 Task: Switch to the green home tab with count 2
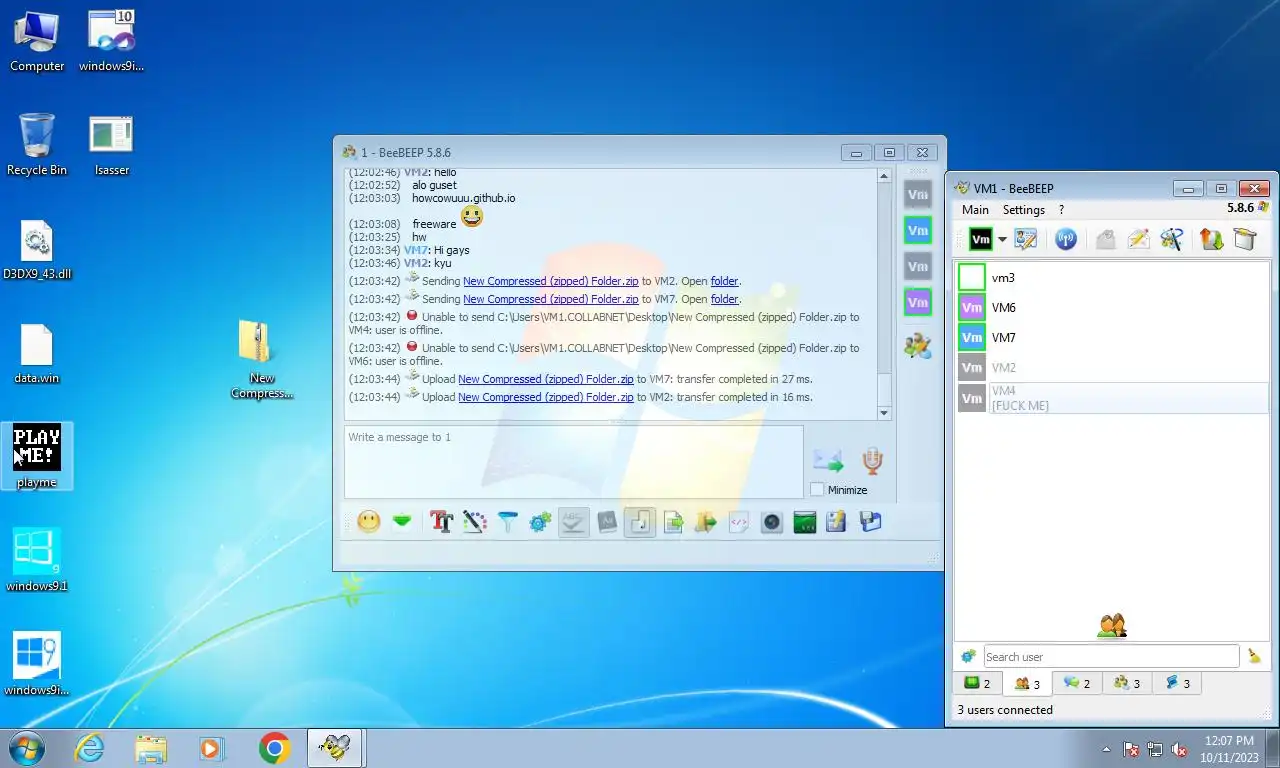tap(977, 684)
